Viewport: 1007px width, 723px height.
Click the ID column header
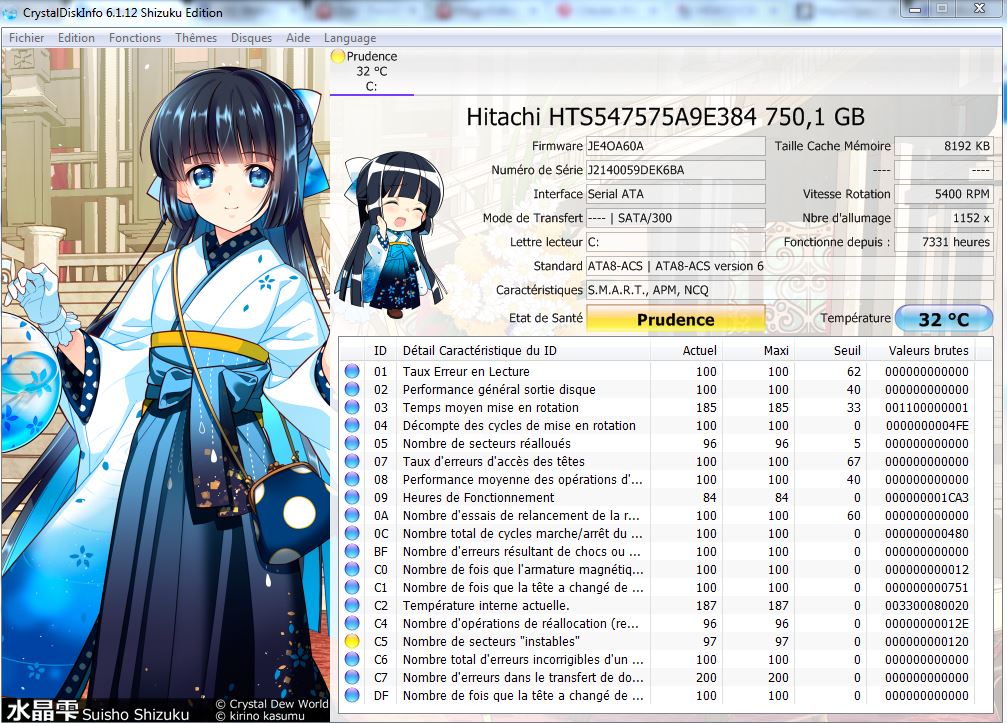[x=380, y=351]
